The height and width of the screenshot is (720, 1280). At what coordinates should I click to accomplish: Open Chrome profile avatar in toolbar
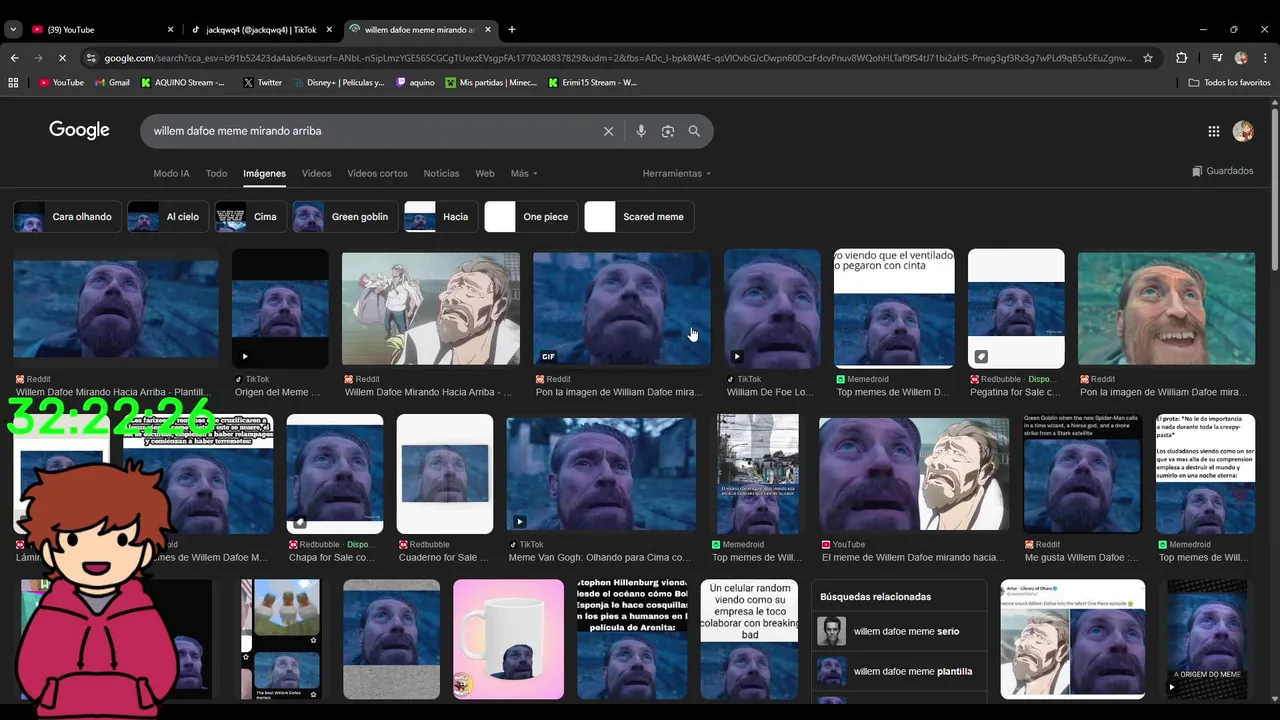(1241, 58)
